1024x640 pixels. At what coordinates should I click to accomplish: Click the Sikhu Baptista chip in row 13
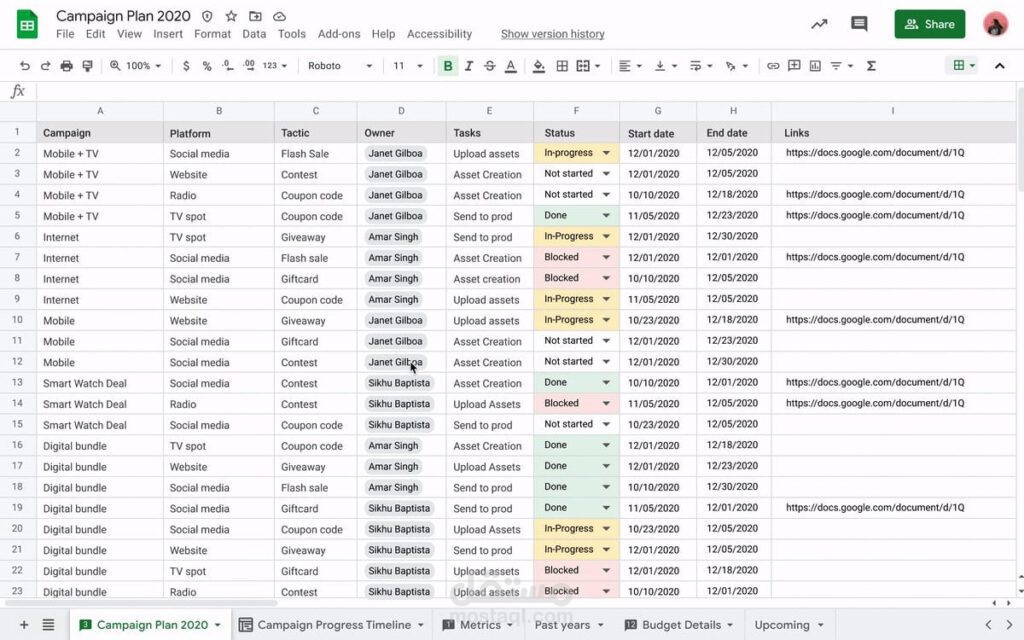click(x=399, y=383)
